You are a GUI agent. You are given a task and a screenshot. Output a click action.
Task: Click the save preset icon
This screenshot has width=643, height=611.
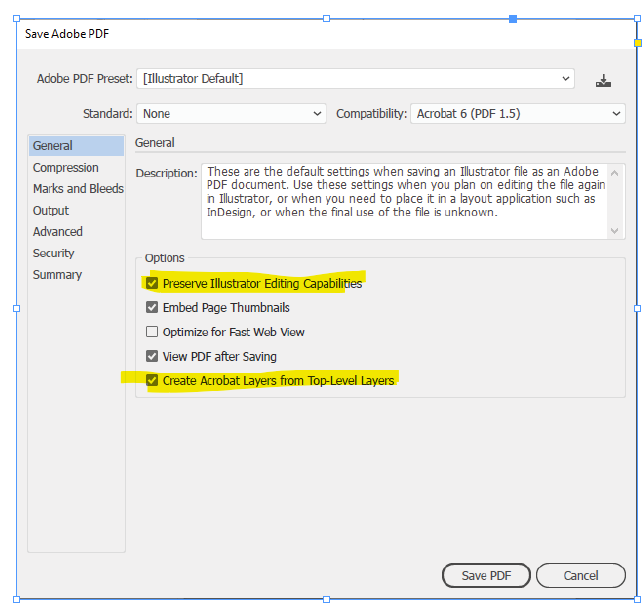[x=603, y=79]
